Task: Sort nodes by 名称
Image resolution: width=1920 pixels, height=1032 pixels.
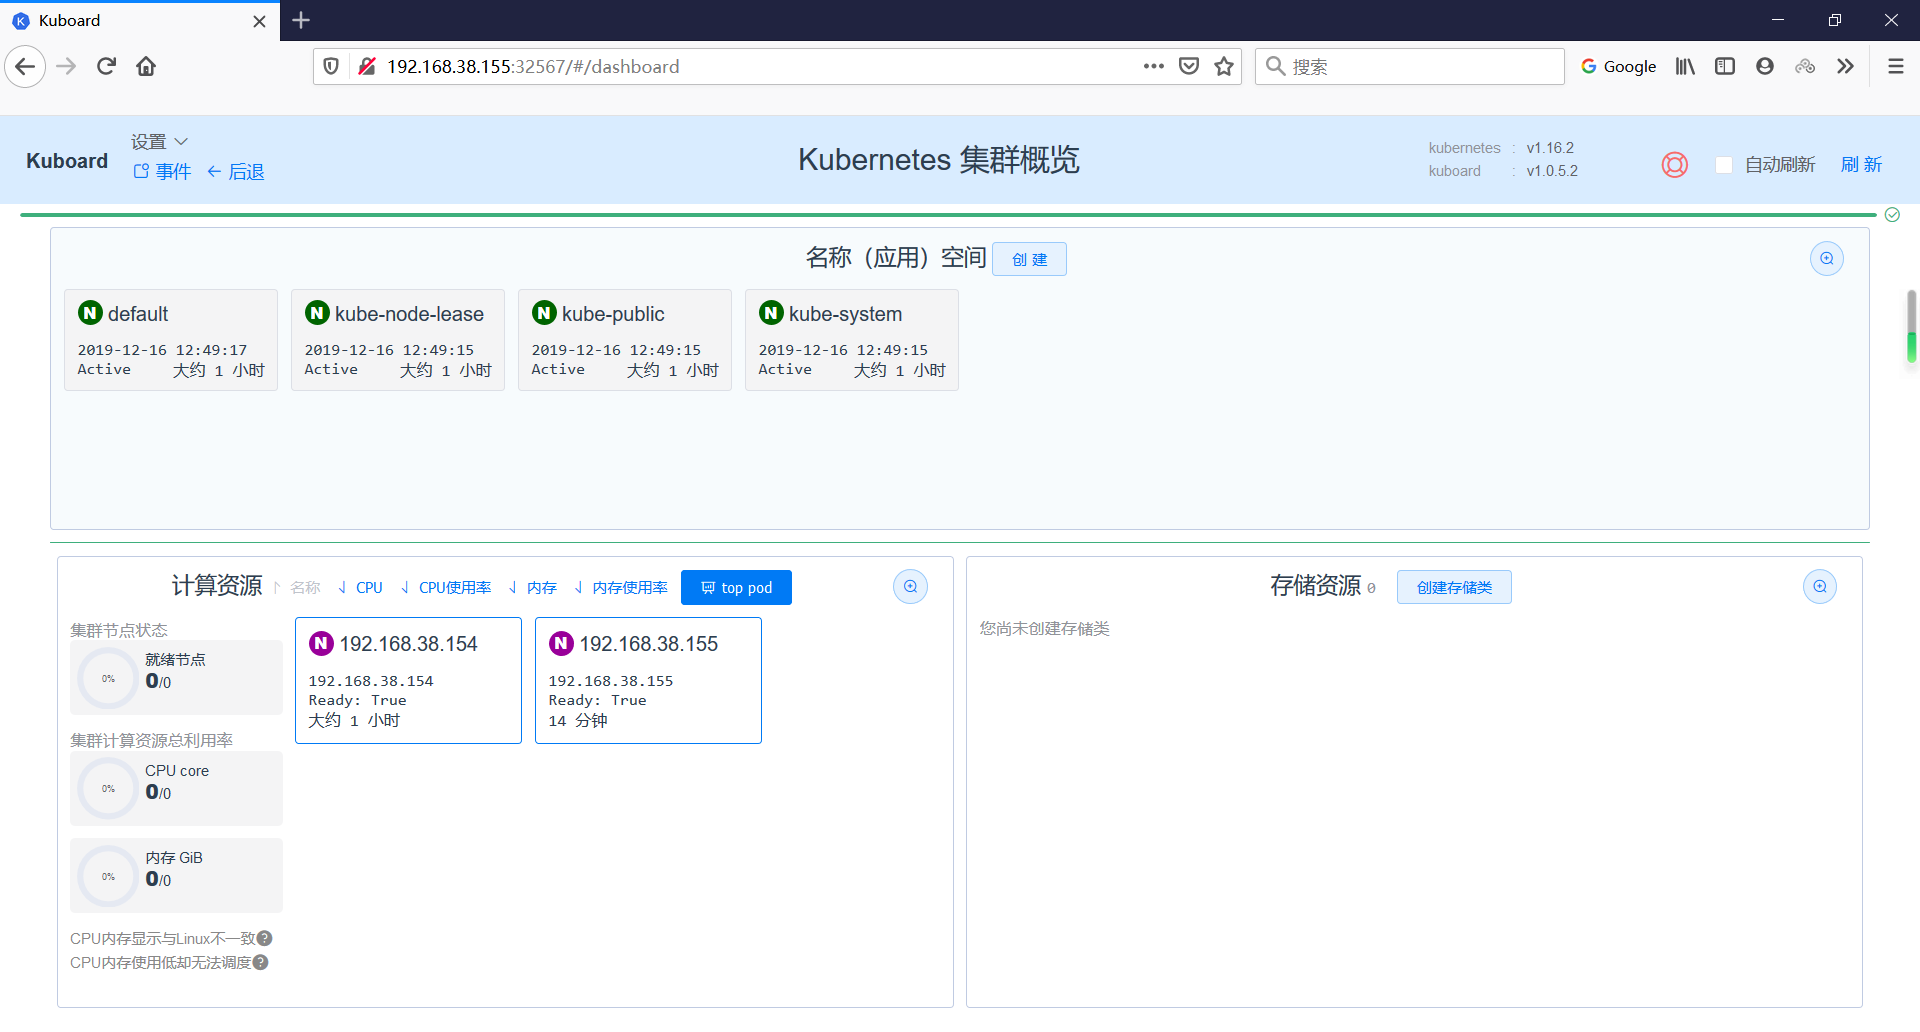Action: click(297, 588)
